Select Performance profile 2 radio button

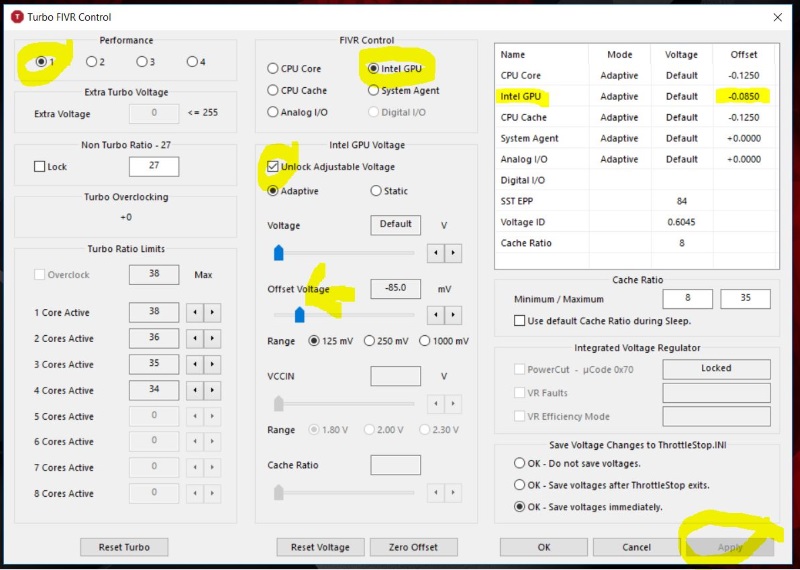91,62
